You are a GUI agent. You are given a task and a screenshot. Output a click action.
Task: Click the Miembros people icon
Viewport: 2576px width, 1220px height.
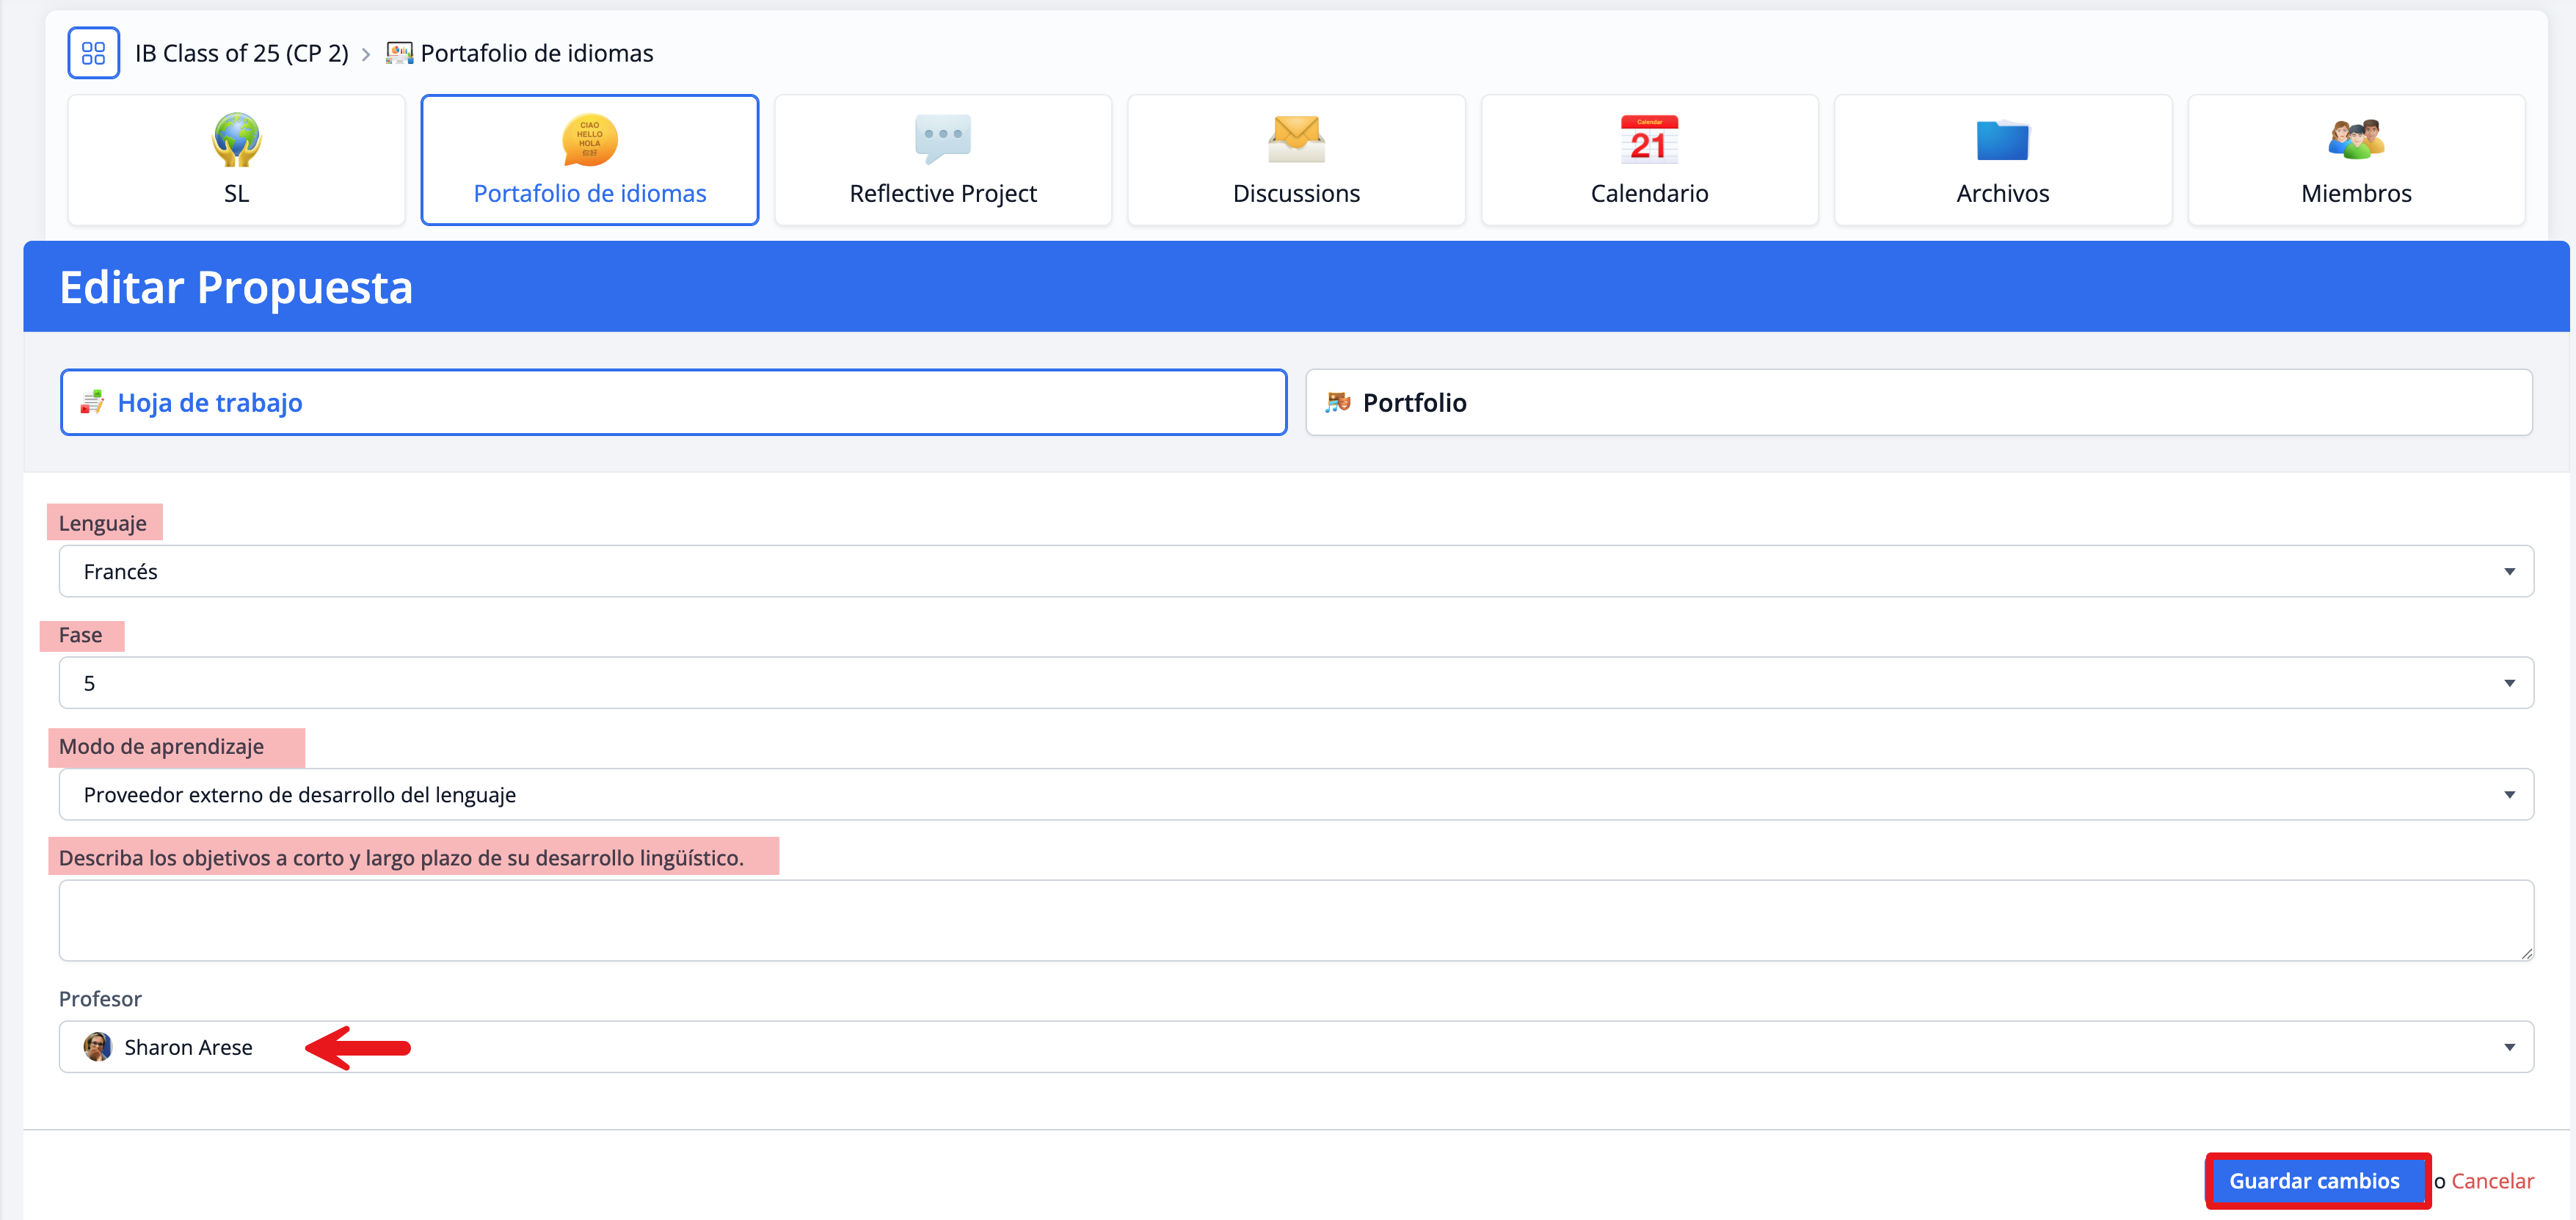2355,140
